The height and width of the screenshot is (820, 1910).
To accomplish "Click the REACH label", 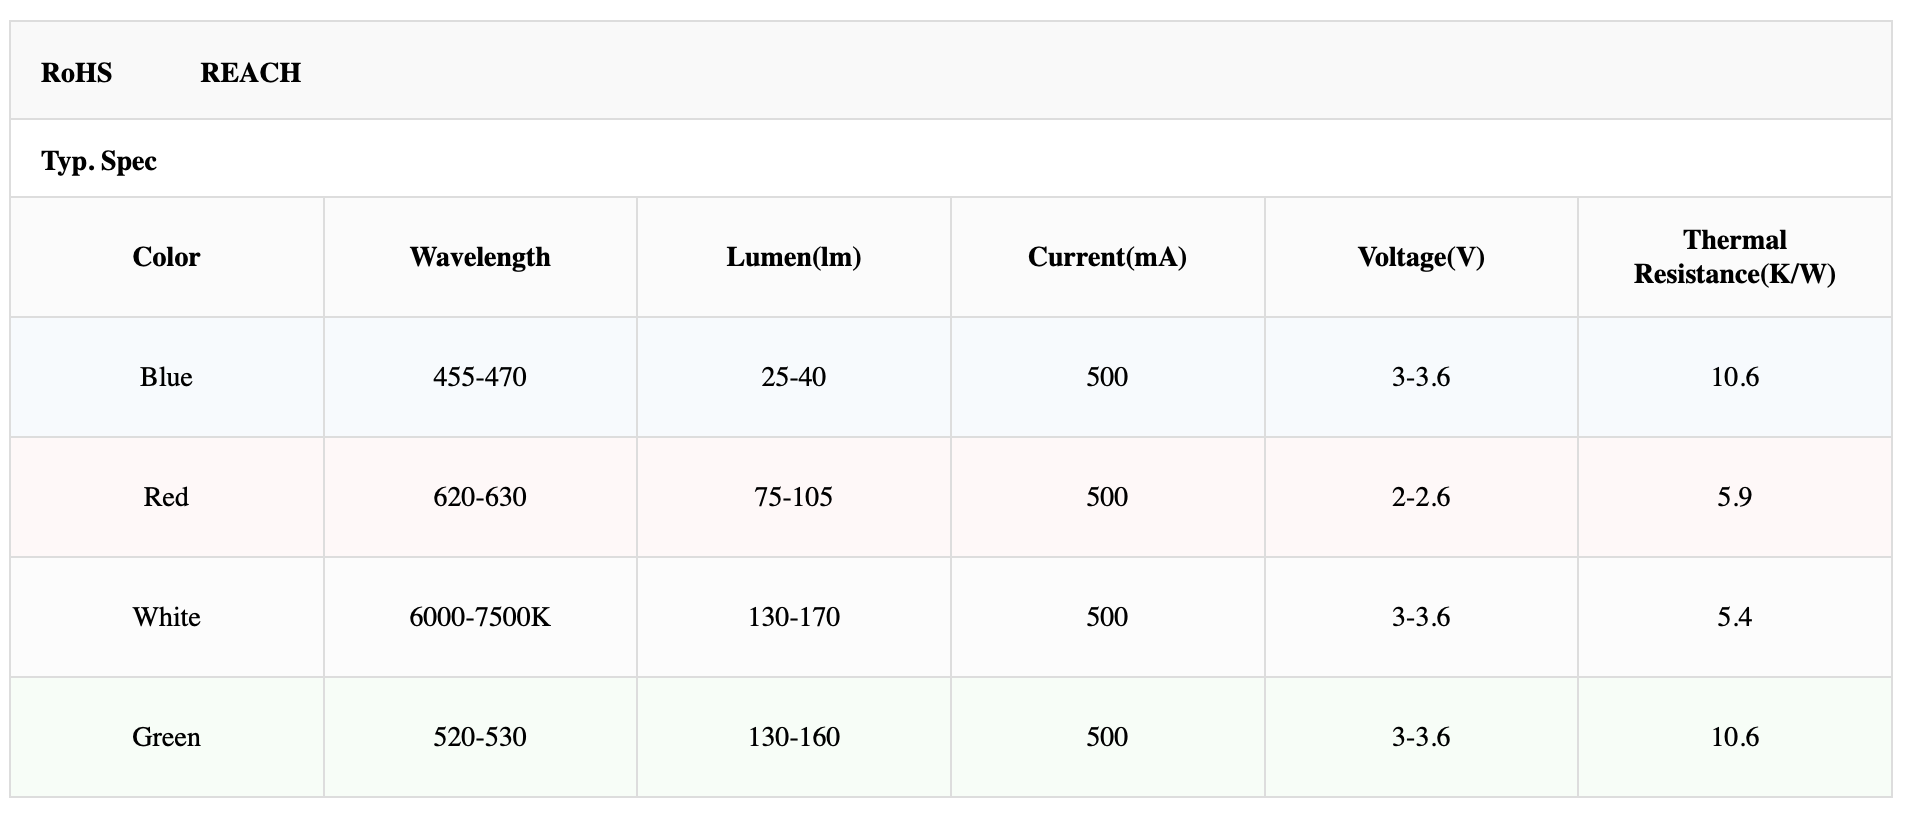I will pyautogui.click(x=250, y=73).
